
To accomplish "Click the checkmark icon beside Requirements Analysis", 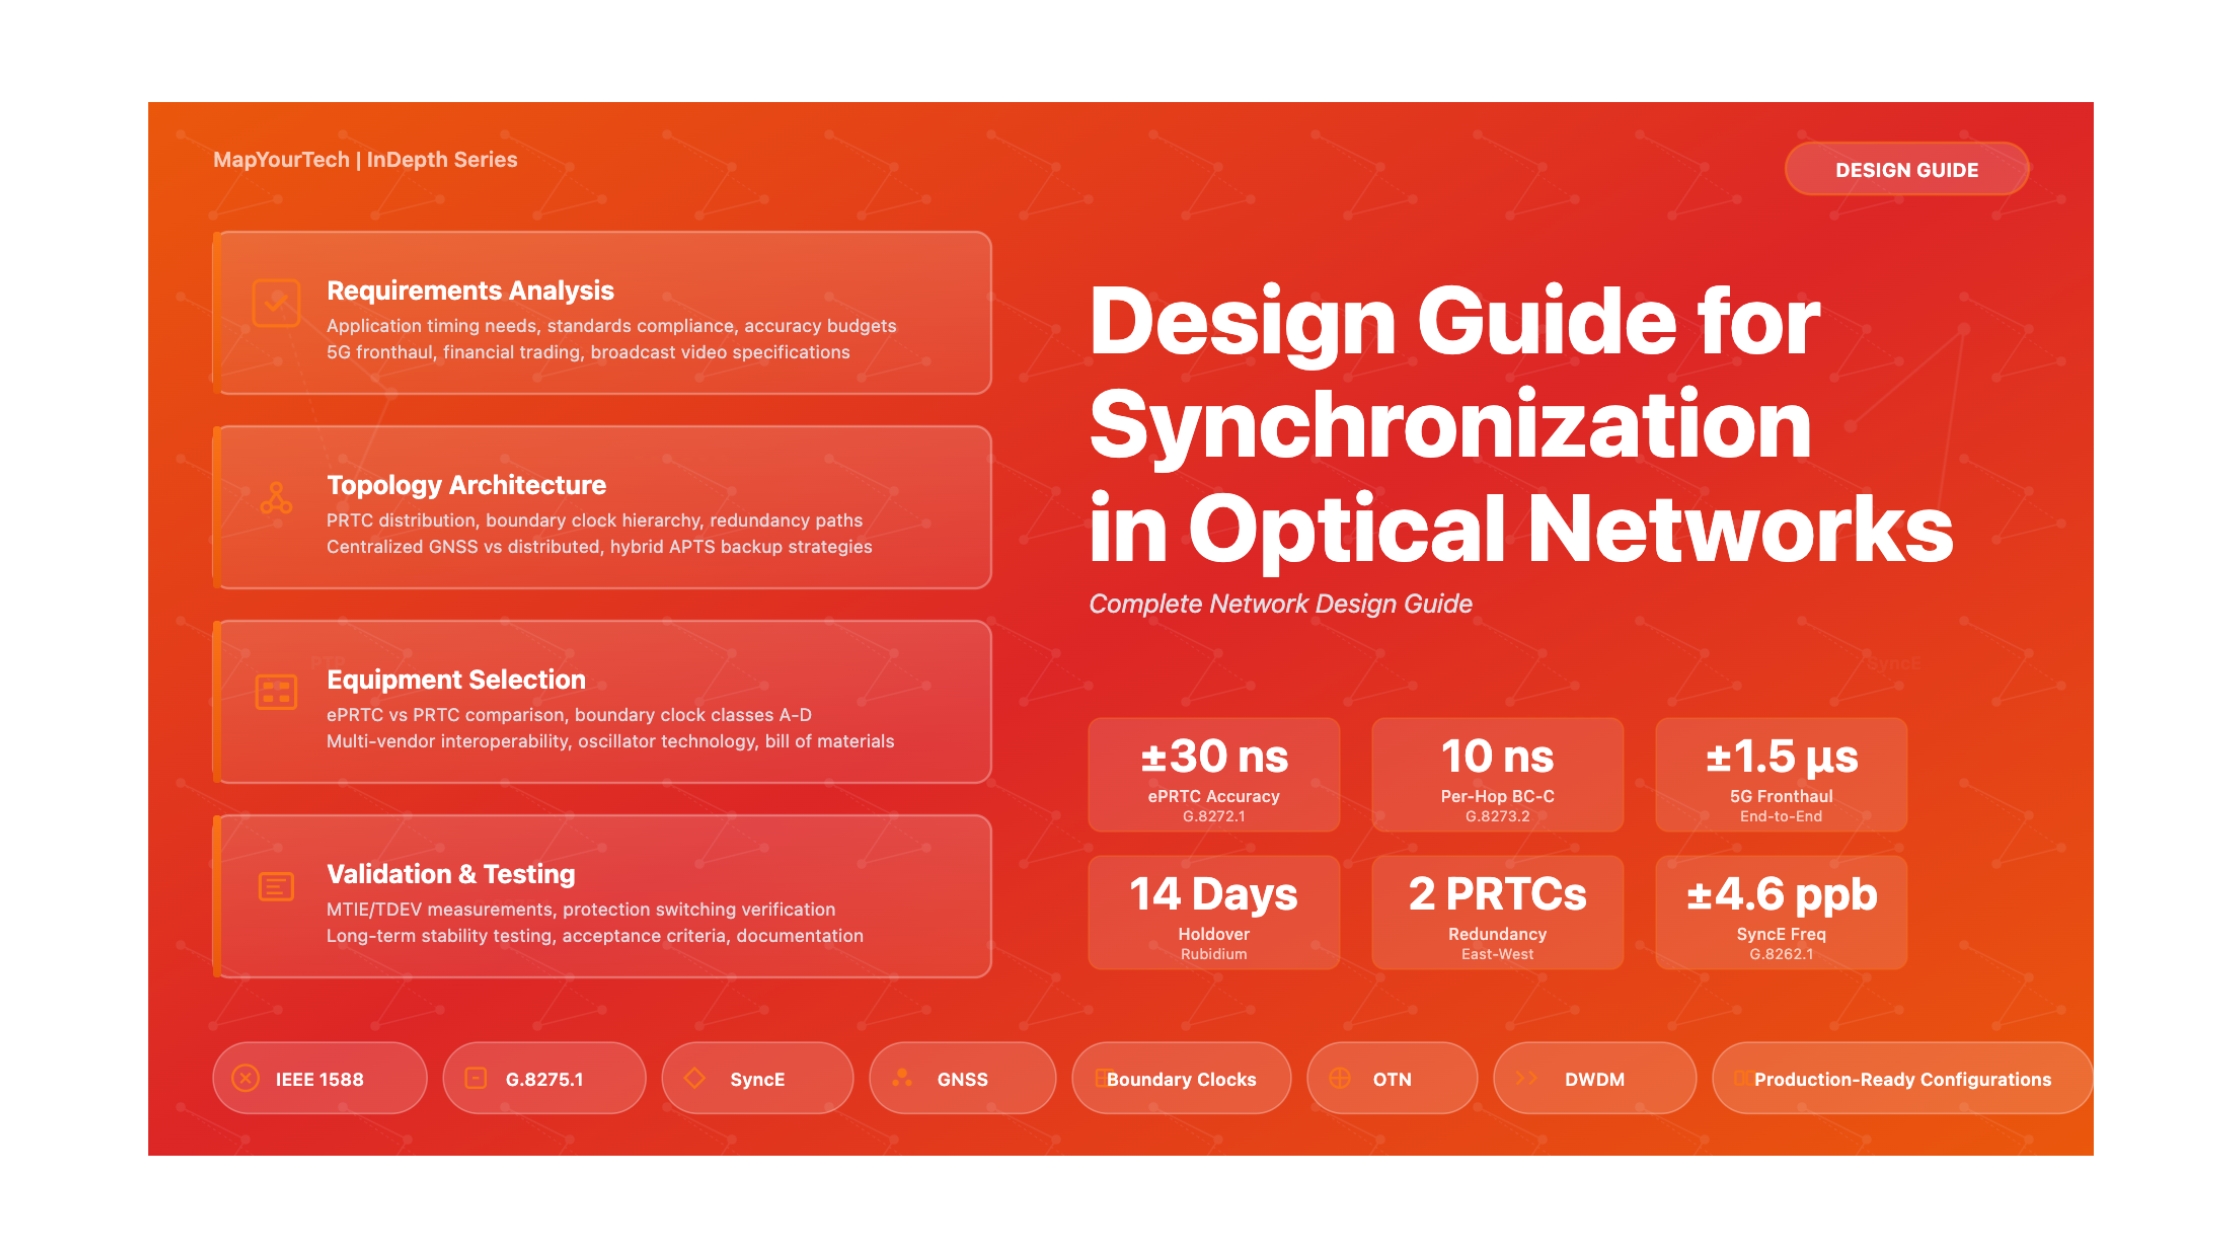I will (x=276, y=303).
